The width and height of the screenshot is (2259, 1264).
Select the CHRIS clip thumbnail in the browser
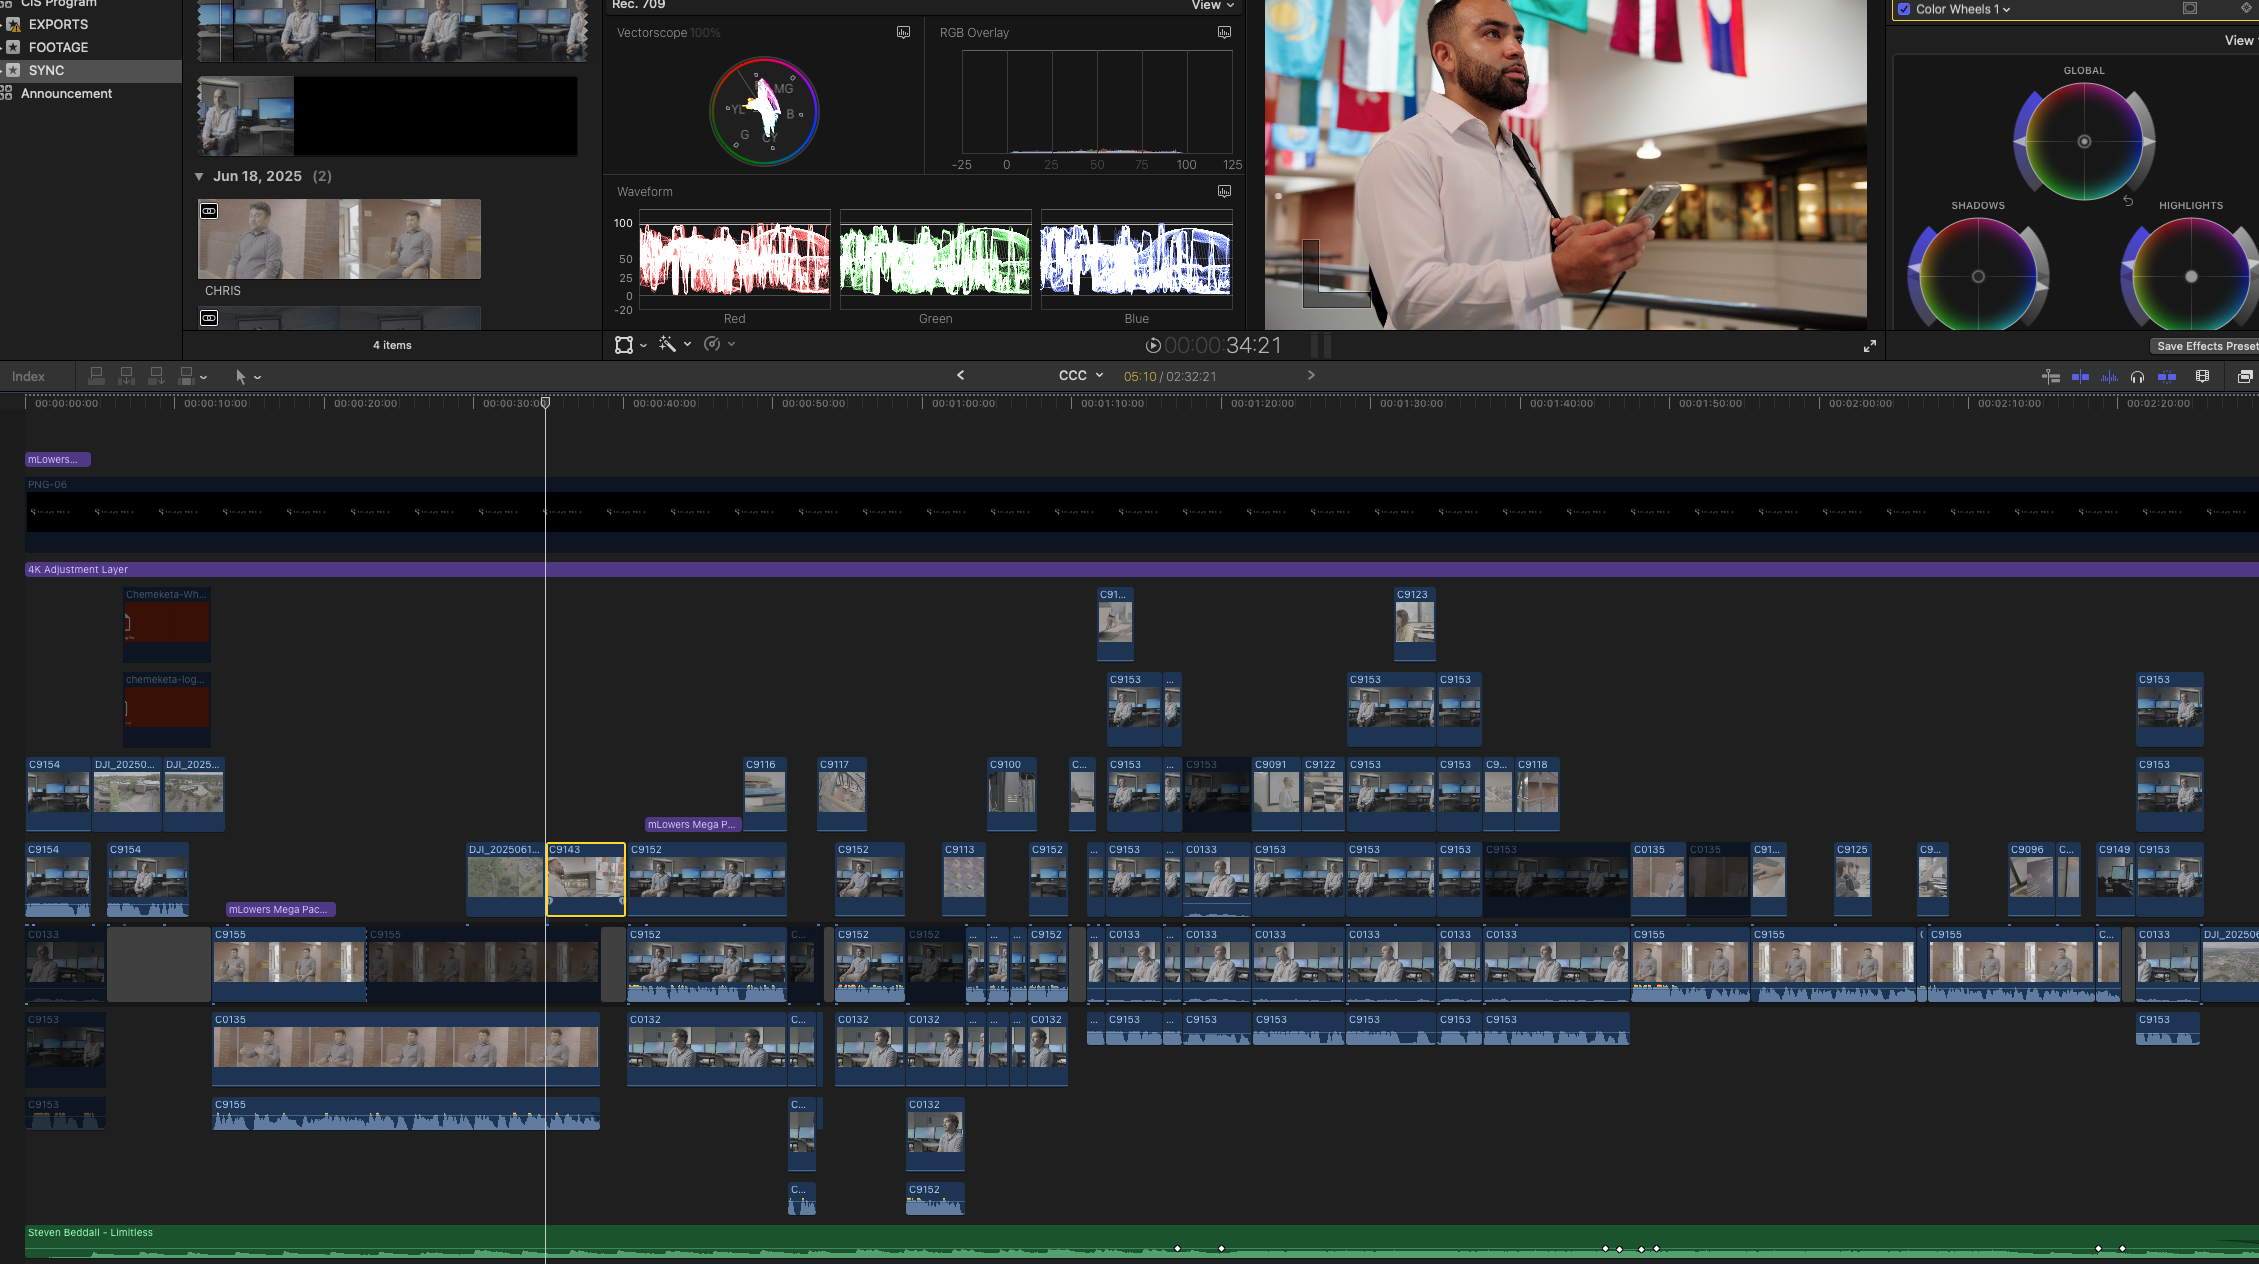(x=338, y=239)
